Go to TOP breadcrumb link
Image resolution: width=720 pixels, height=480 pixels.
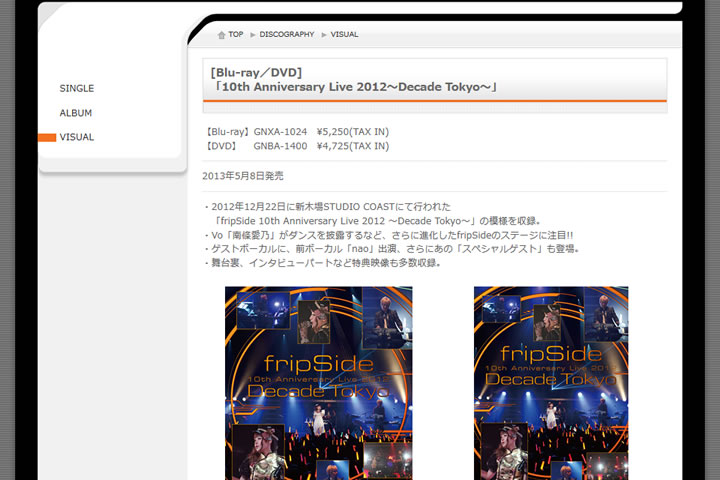pyautogui.click(x=236, y=34)
